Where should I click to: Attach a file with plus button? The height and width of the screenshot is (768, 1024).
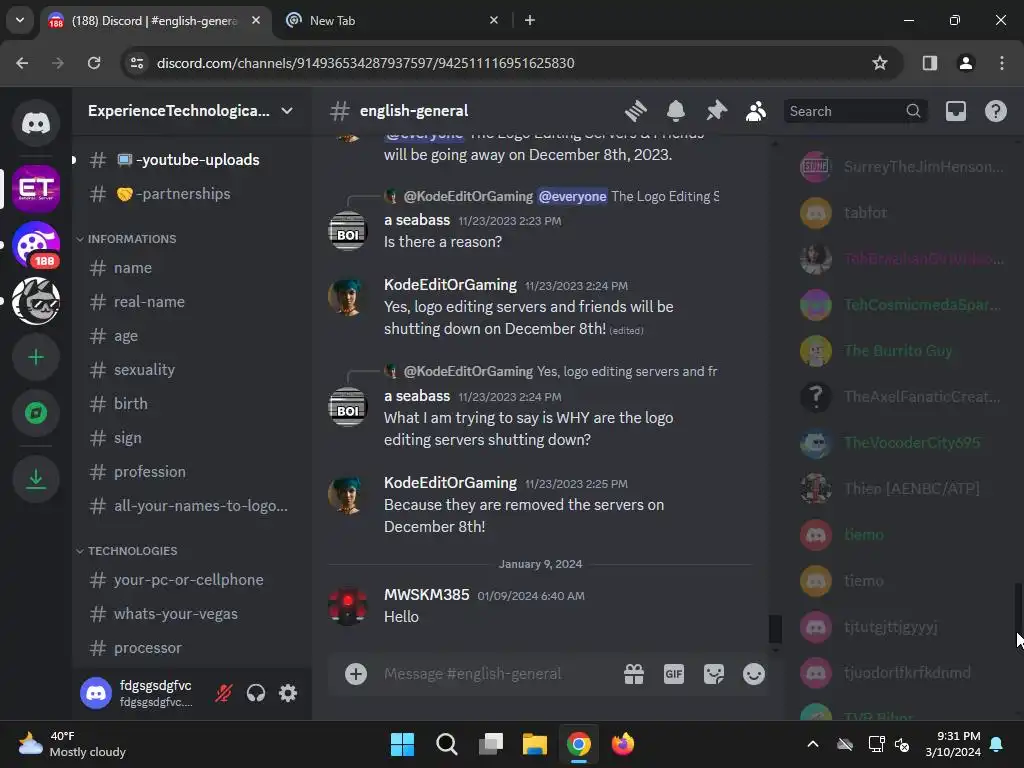[x=356, y=674]
